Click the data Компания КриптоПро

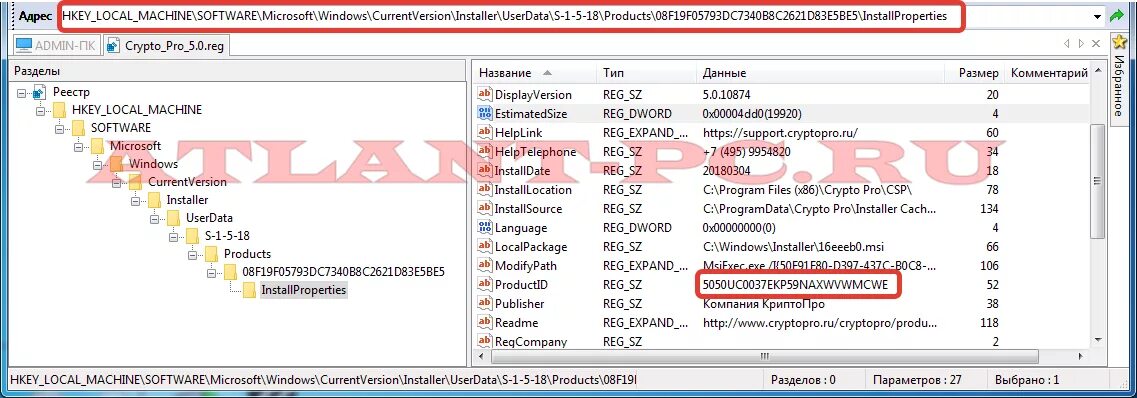(764, 304)
